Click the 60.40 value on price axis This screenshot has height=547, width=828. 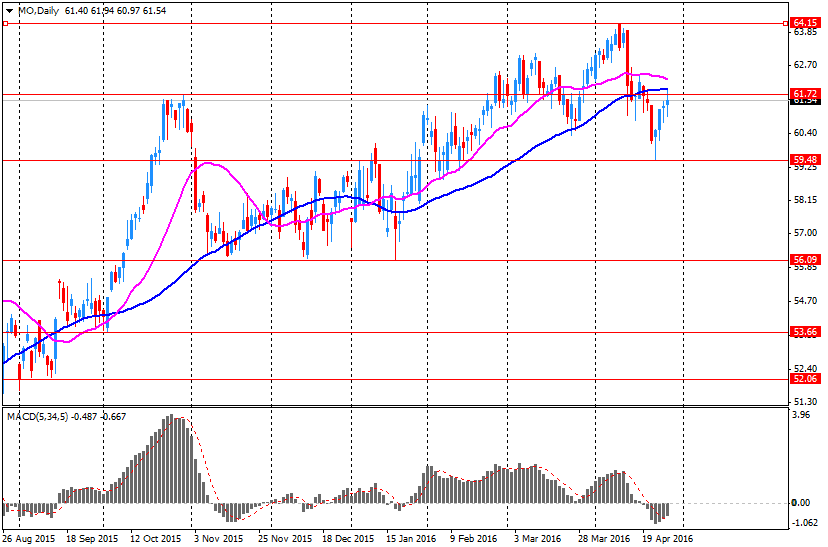805,133
